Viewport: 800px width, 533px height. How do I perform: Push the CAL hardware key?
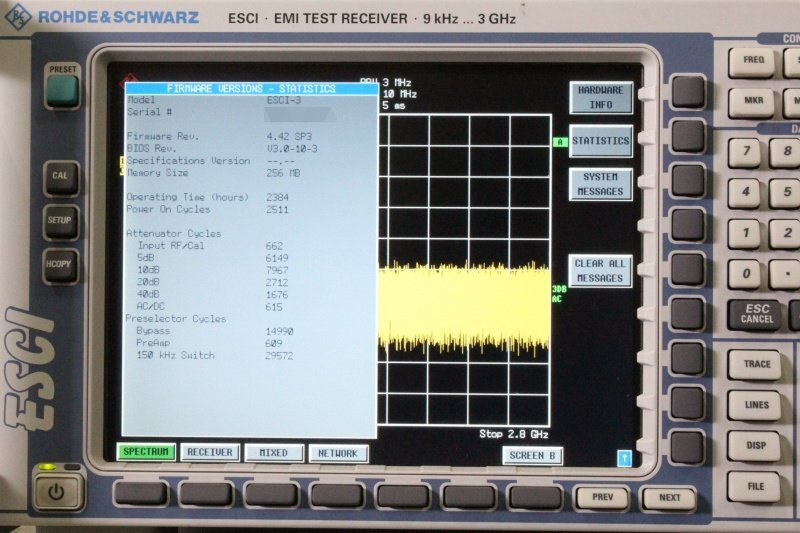[61, 179]
